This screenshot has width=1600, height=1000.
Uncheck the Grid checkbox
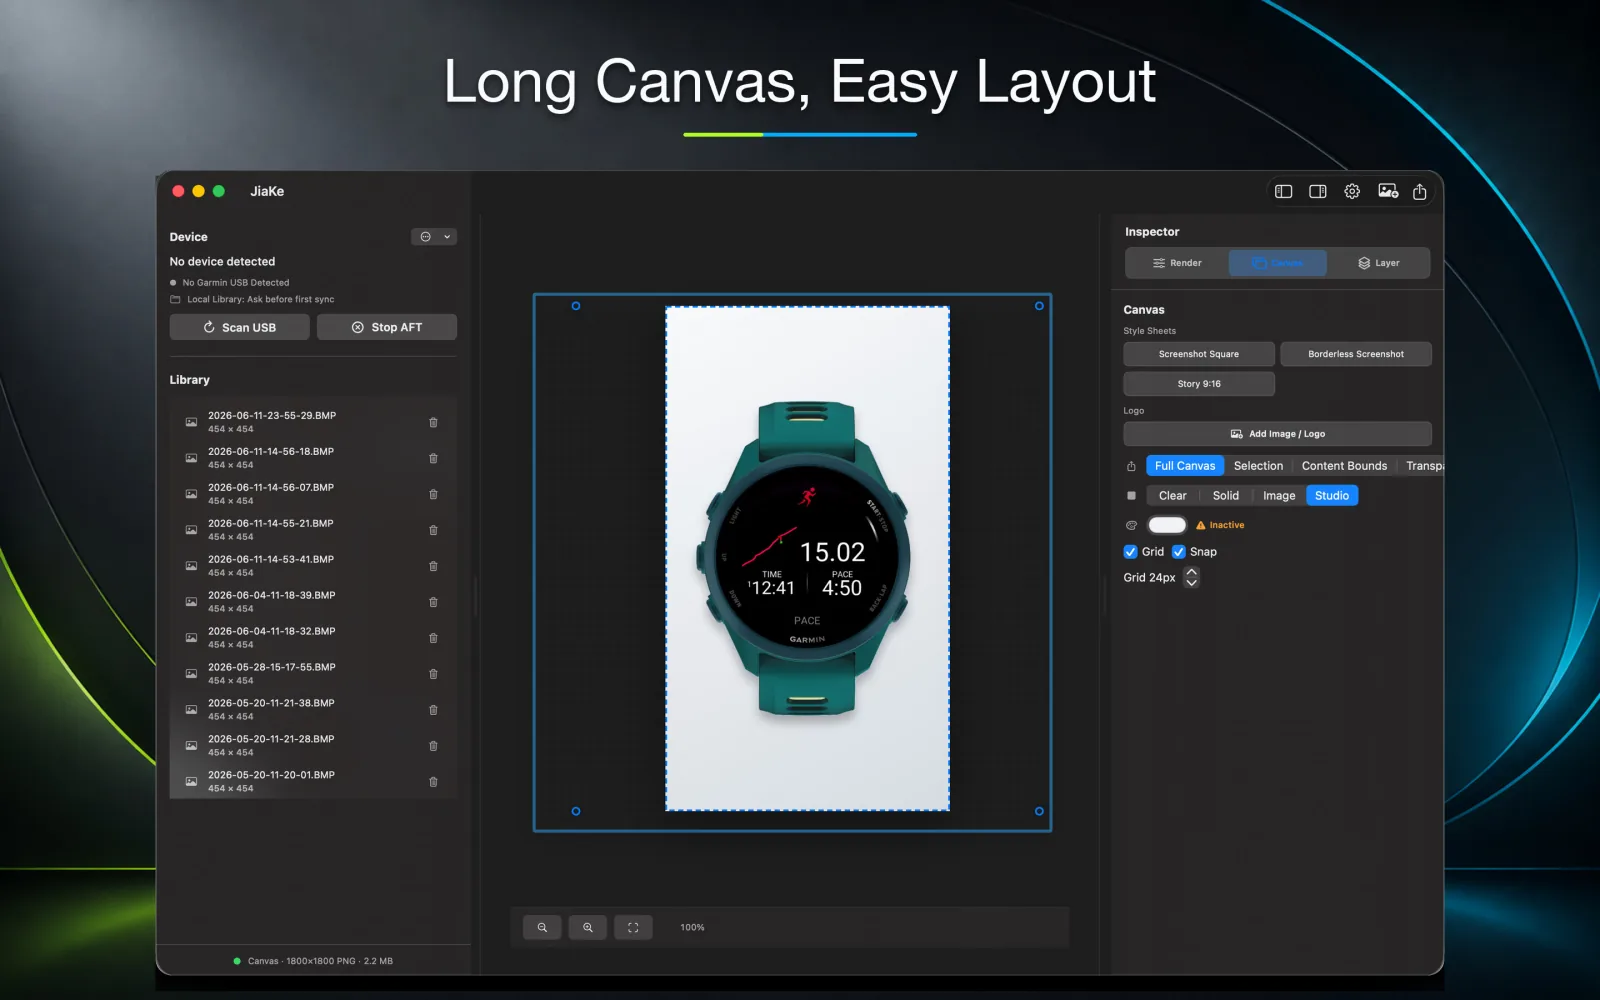click(1131, 552)
